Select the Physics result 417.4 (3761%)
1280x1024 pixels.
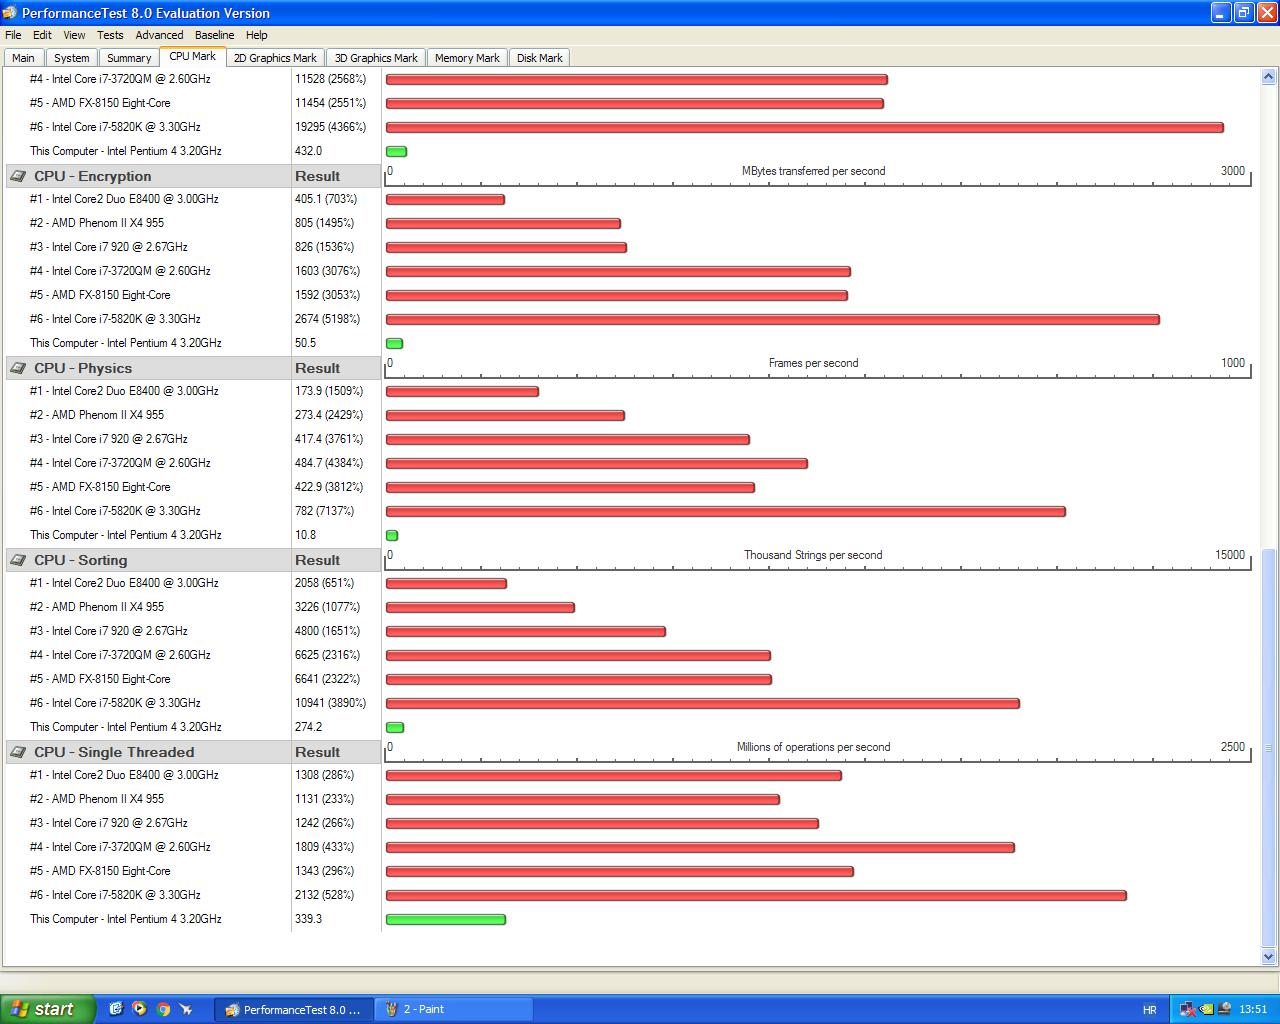[x=329, y=439]
